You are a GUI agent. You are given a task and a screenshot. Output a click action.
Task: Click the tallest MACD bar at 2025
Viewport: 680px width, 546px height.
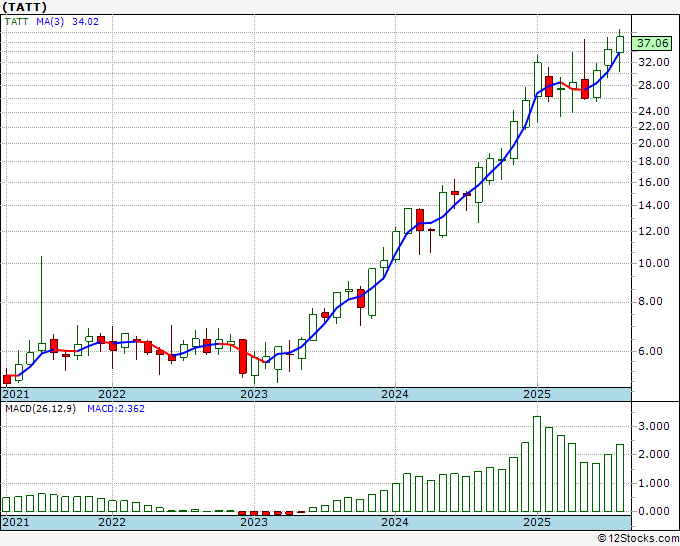click(x=537, y=464)
